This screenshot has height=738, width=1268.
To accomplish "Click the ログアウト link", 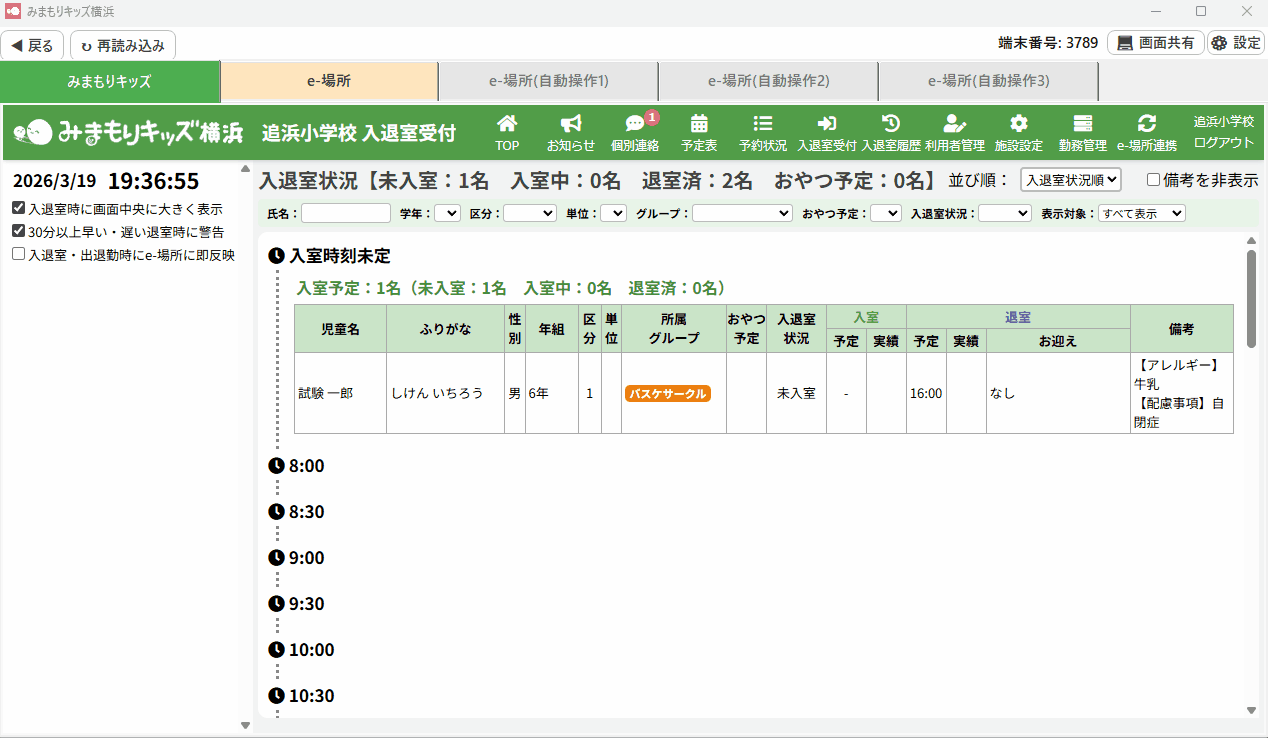I will click(x=1223, y=142).
